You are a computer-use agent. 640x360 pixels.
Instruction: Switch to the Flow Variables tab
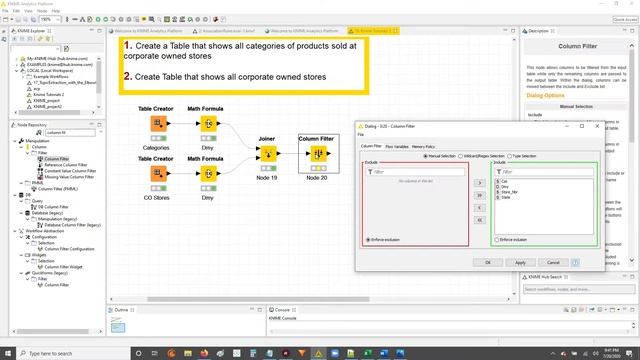pos(397,147)
